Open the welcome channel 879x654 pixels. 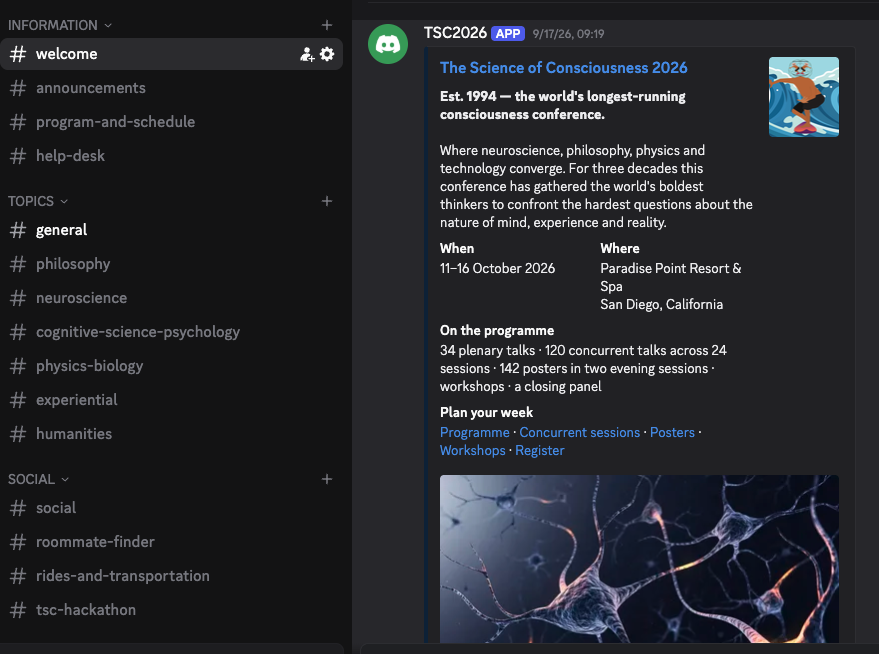[x=172, y=54]
